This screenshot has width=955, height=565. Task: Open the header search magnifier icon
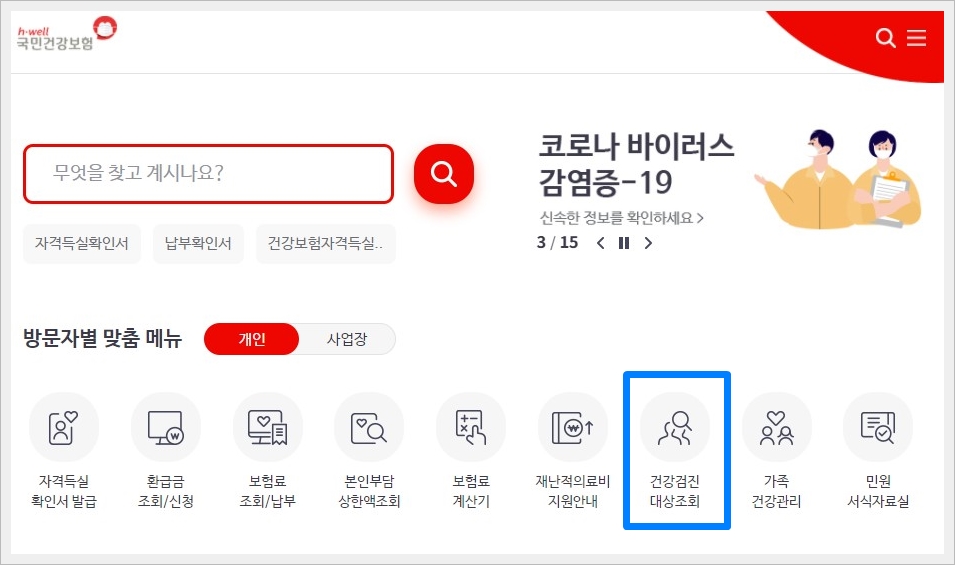[x=885, y=38]
